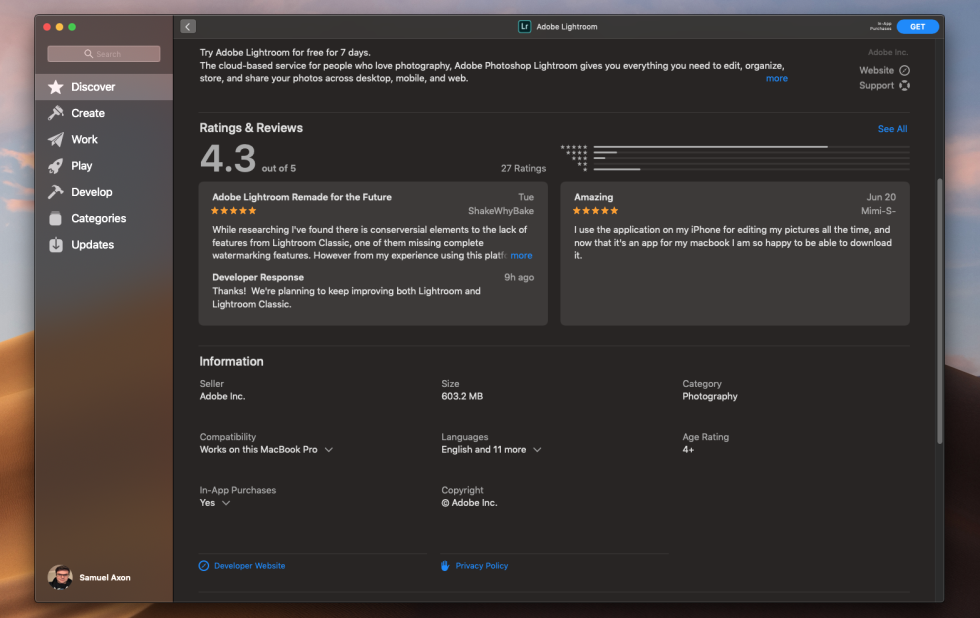Open Adobe's Website via the compass icon
Image resolution: width=980 pixels, height=618 pixels.
(905, 70)
